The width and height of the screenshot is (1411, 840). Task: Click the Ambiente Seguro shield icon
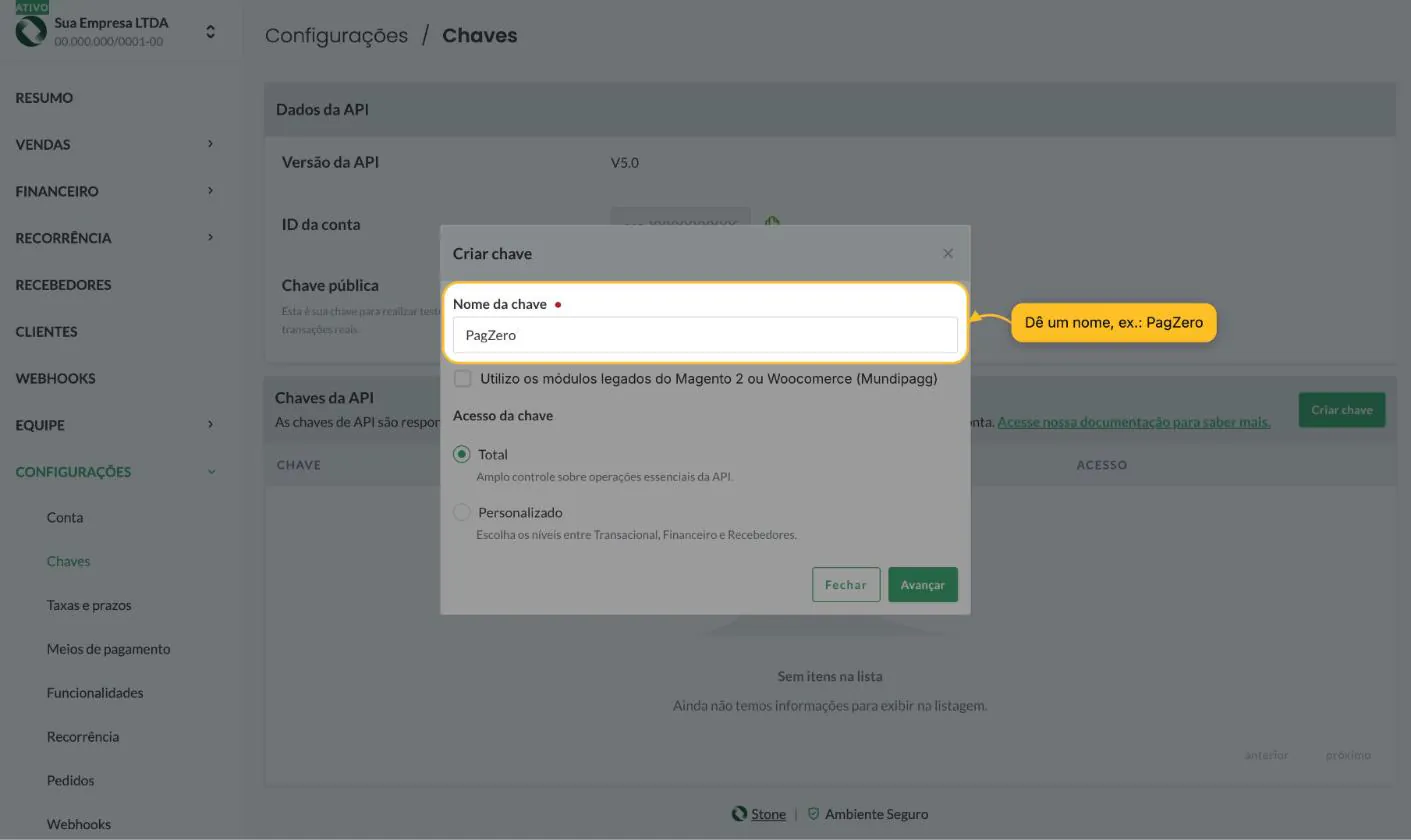(x=813, y=814)
